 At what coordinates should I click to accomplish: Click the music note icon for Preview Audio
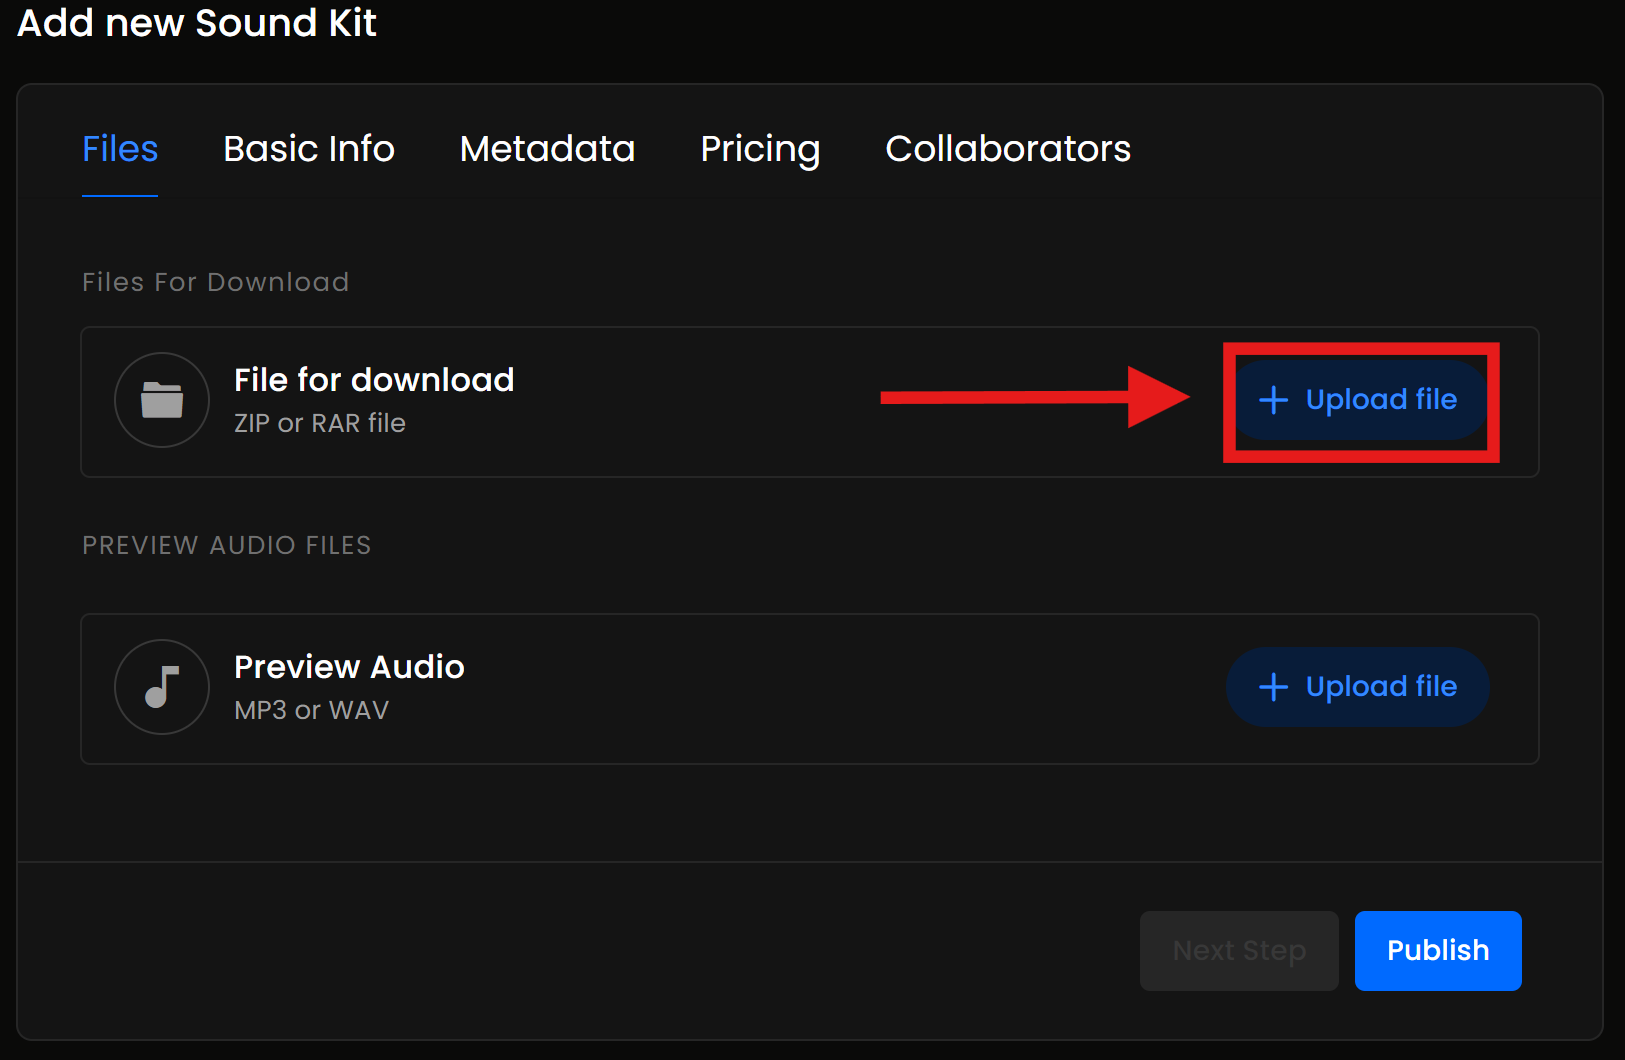pos(162,687)
